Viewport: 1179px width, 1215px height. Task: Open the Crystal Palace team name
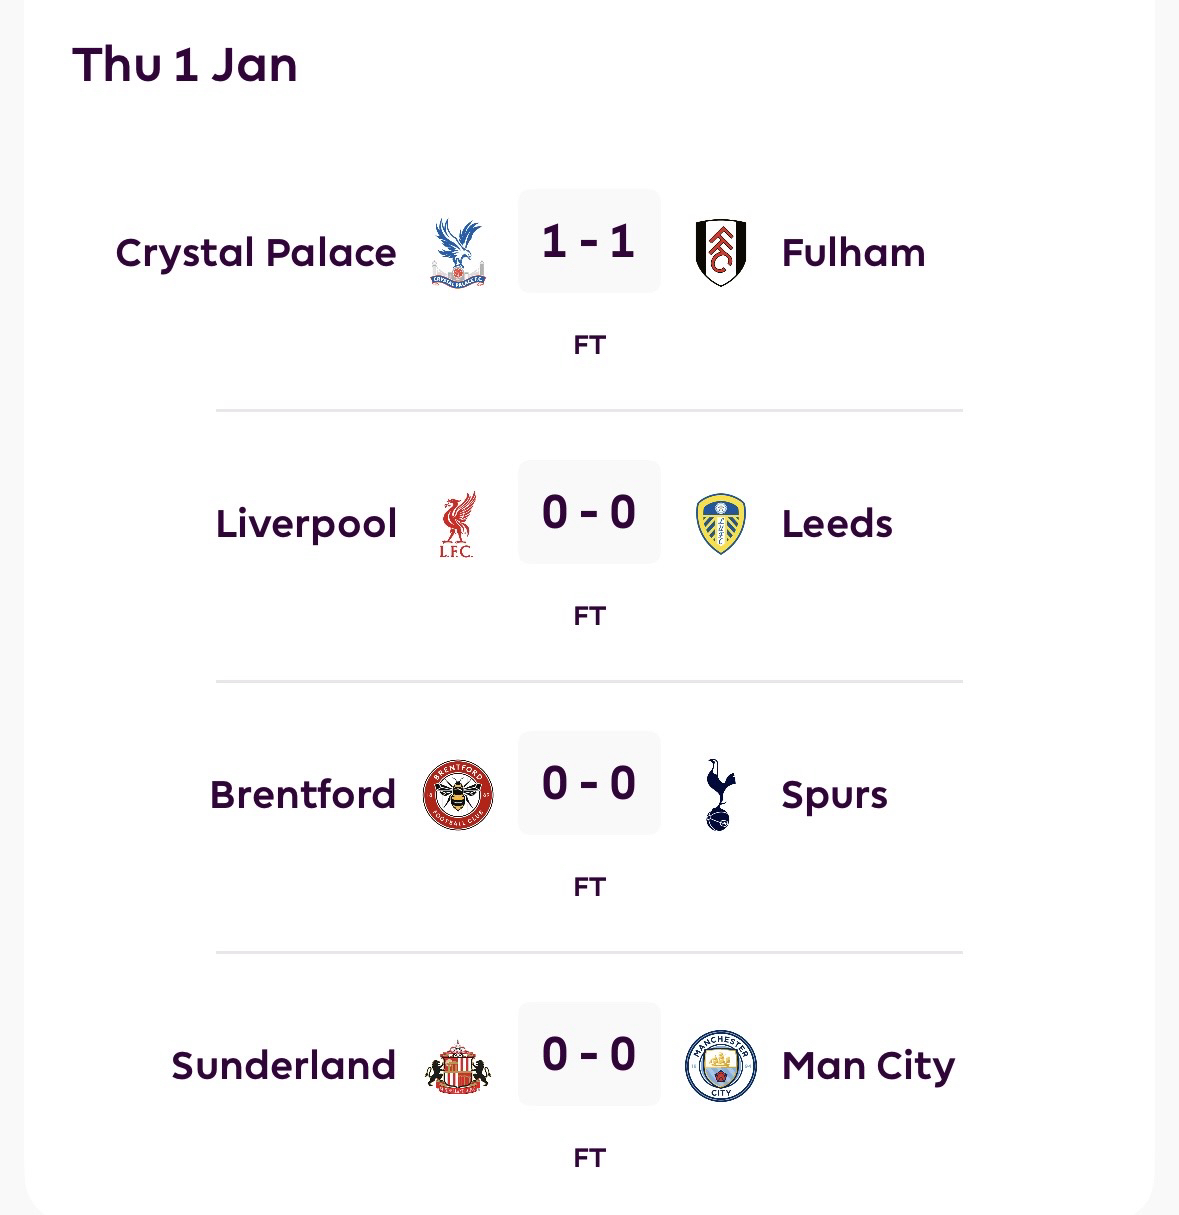click(x=256, y=253)
